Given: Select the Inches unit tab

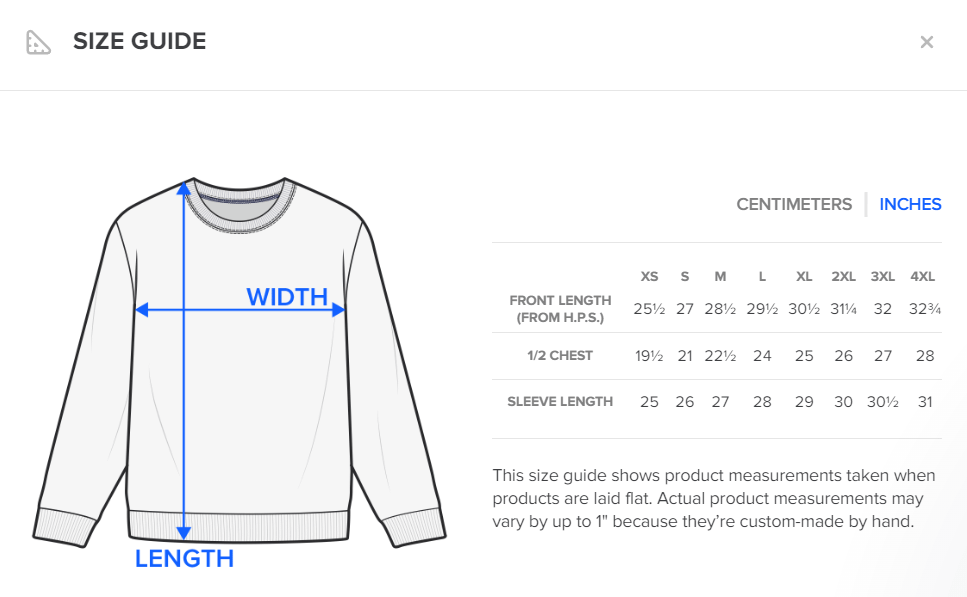Looking at the screenshot, I should coord(910,204).
